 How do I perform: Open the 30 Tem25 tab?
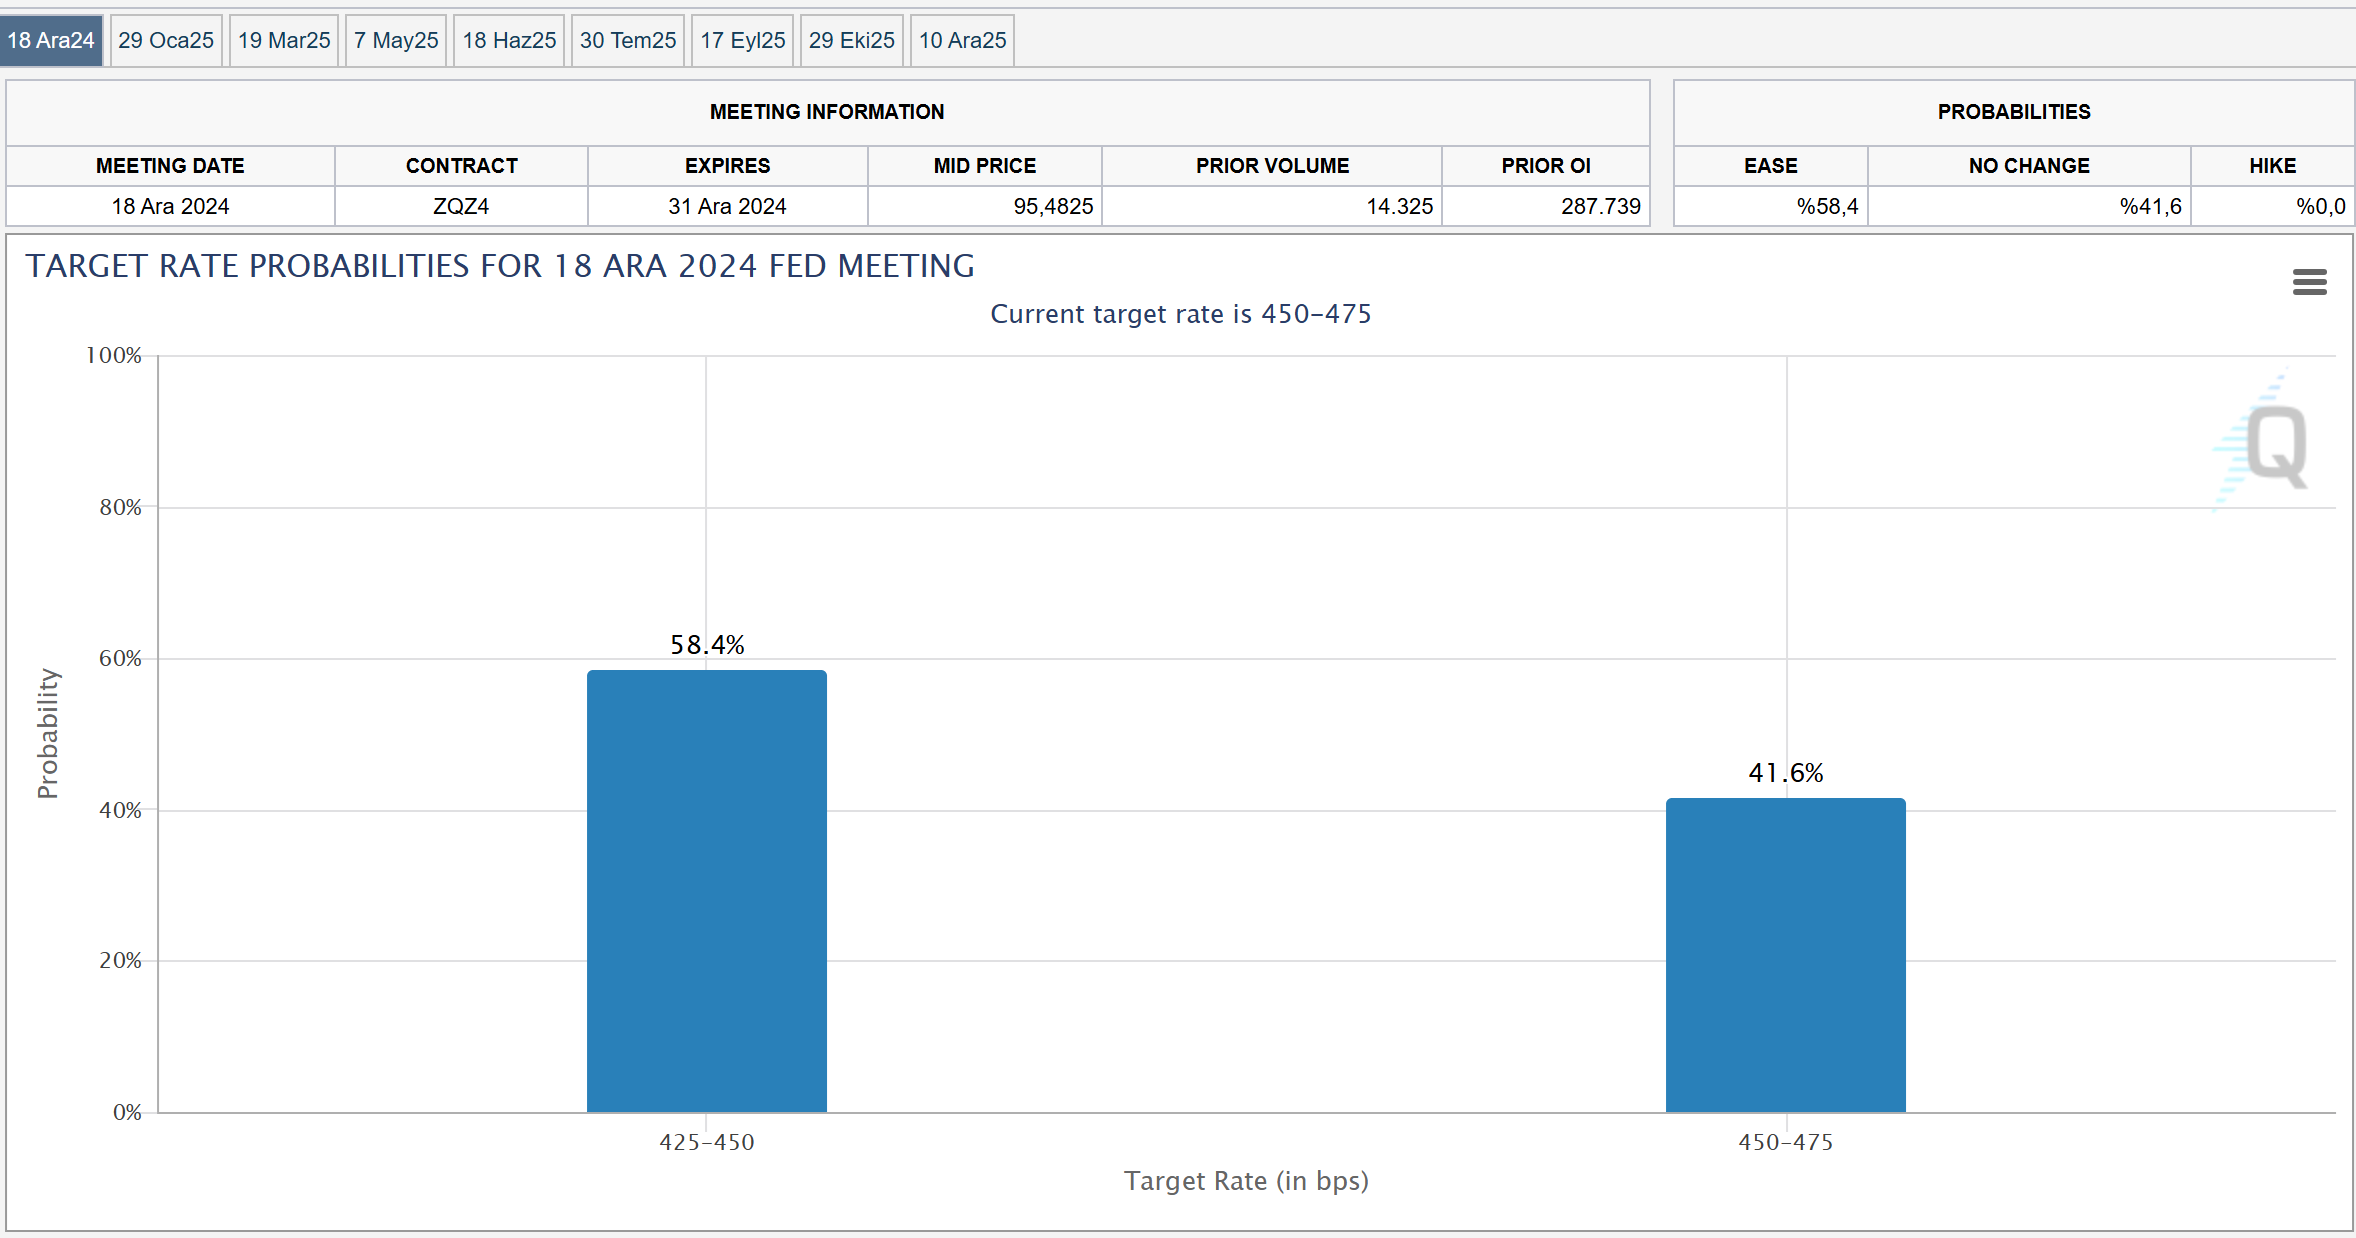coord(628,40)
